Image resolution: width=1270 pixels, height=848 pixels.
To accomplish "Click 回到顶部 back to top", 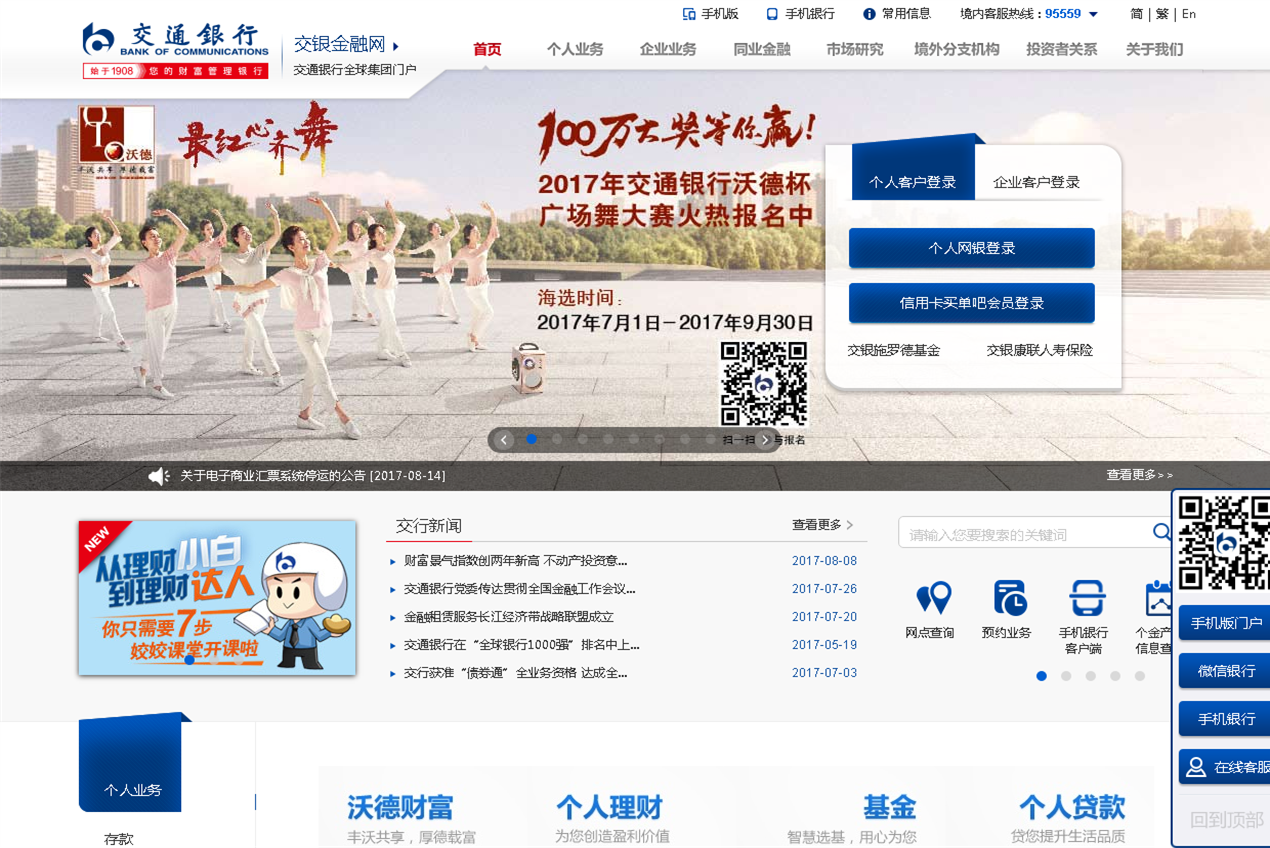I will click(1227, 820).
